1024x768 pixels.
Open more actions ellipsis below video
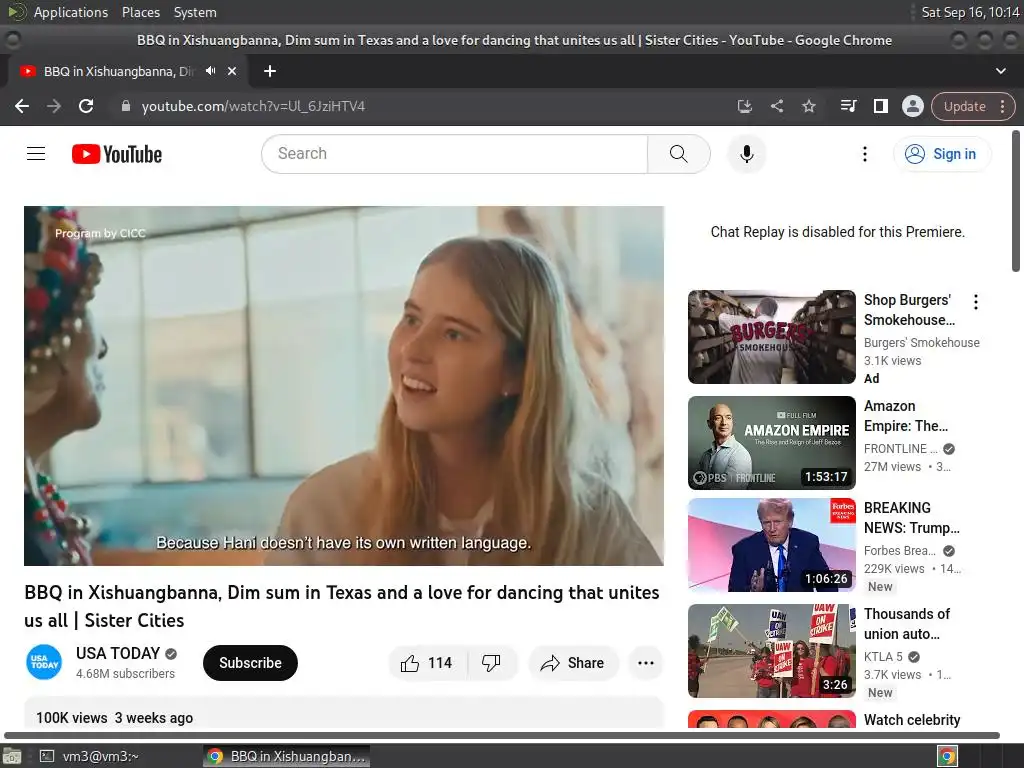(645, 663)
